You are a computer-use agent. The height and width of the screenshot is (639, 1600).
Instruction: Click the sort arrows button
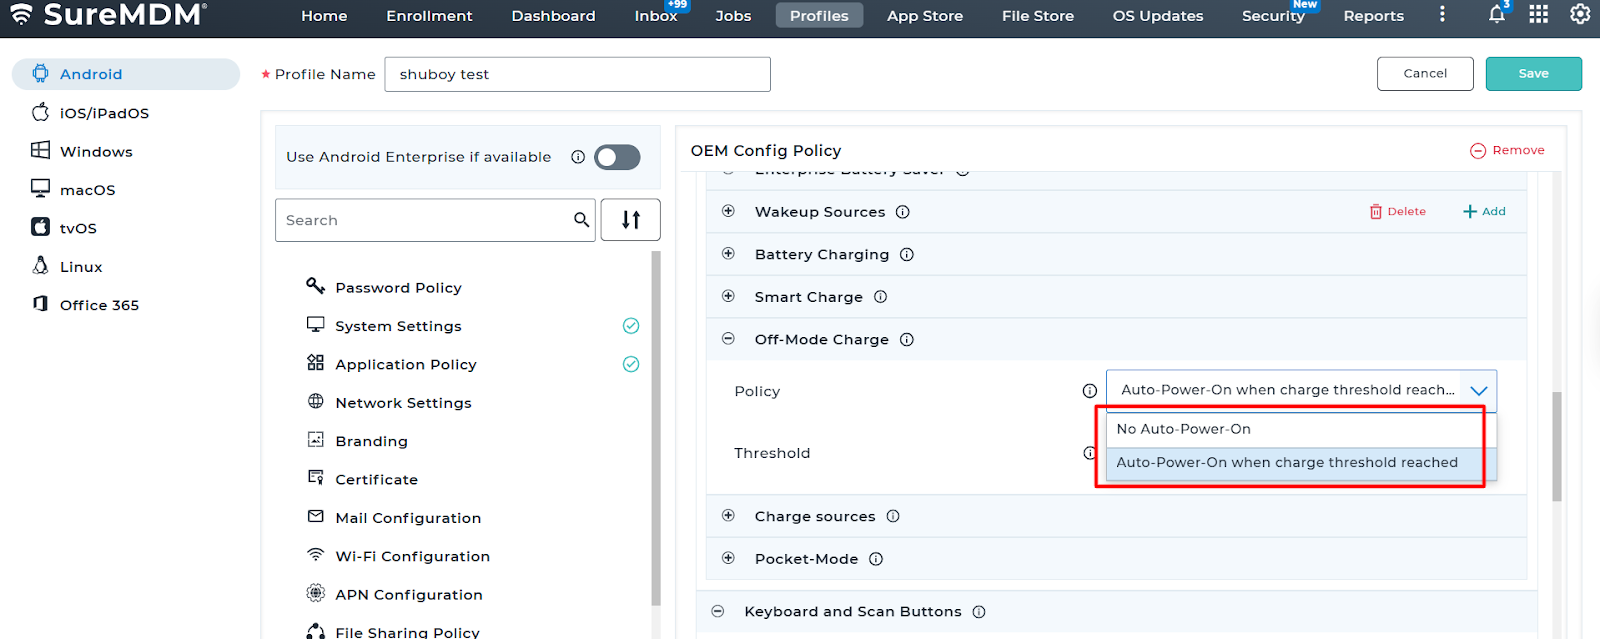pos(630,220)
